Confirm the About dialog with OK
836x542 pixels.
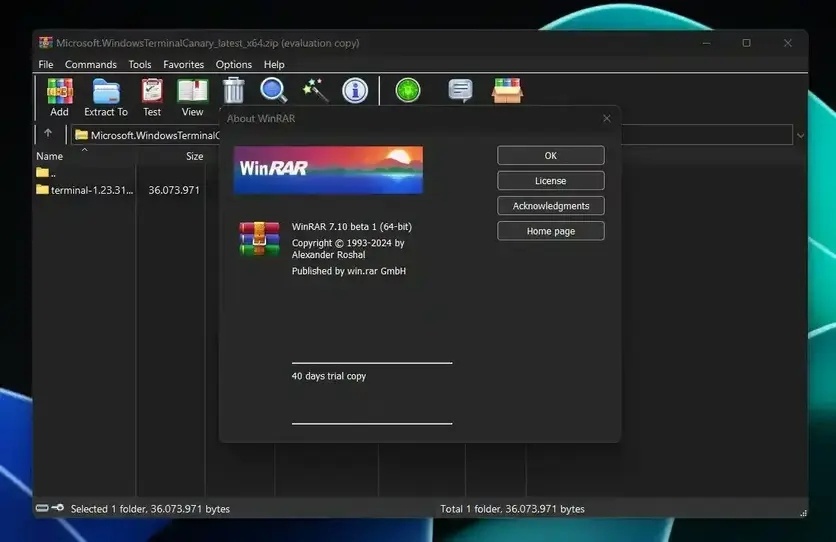click(x=551, y=156)
